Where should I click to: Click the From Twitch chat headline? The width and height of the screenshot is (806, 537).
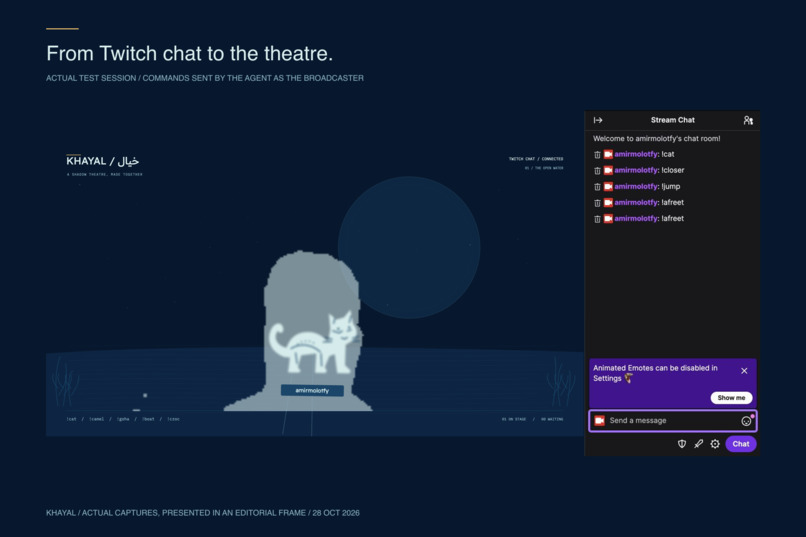(x=190, y=53)
